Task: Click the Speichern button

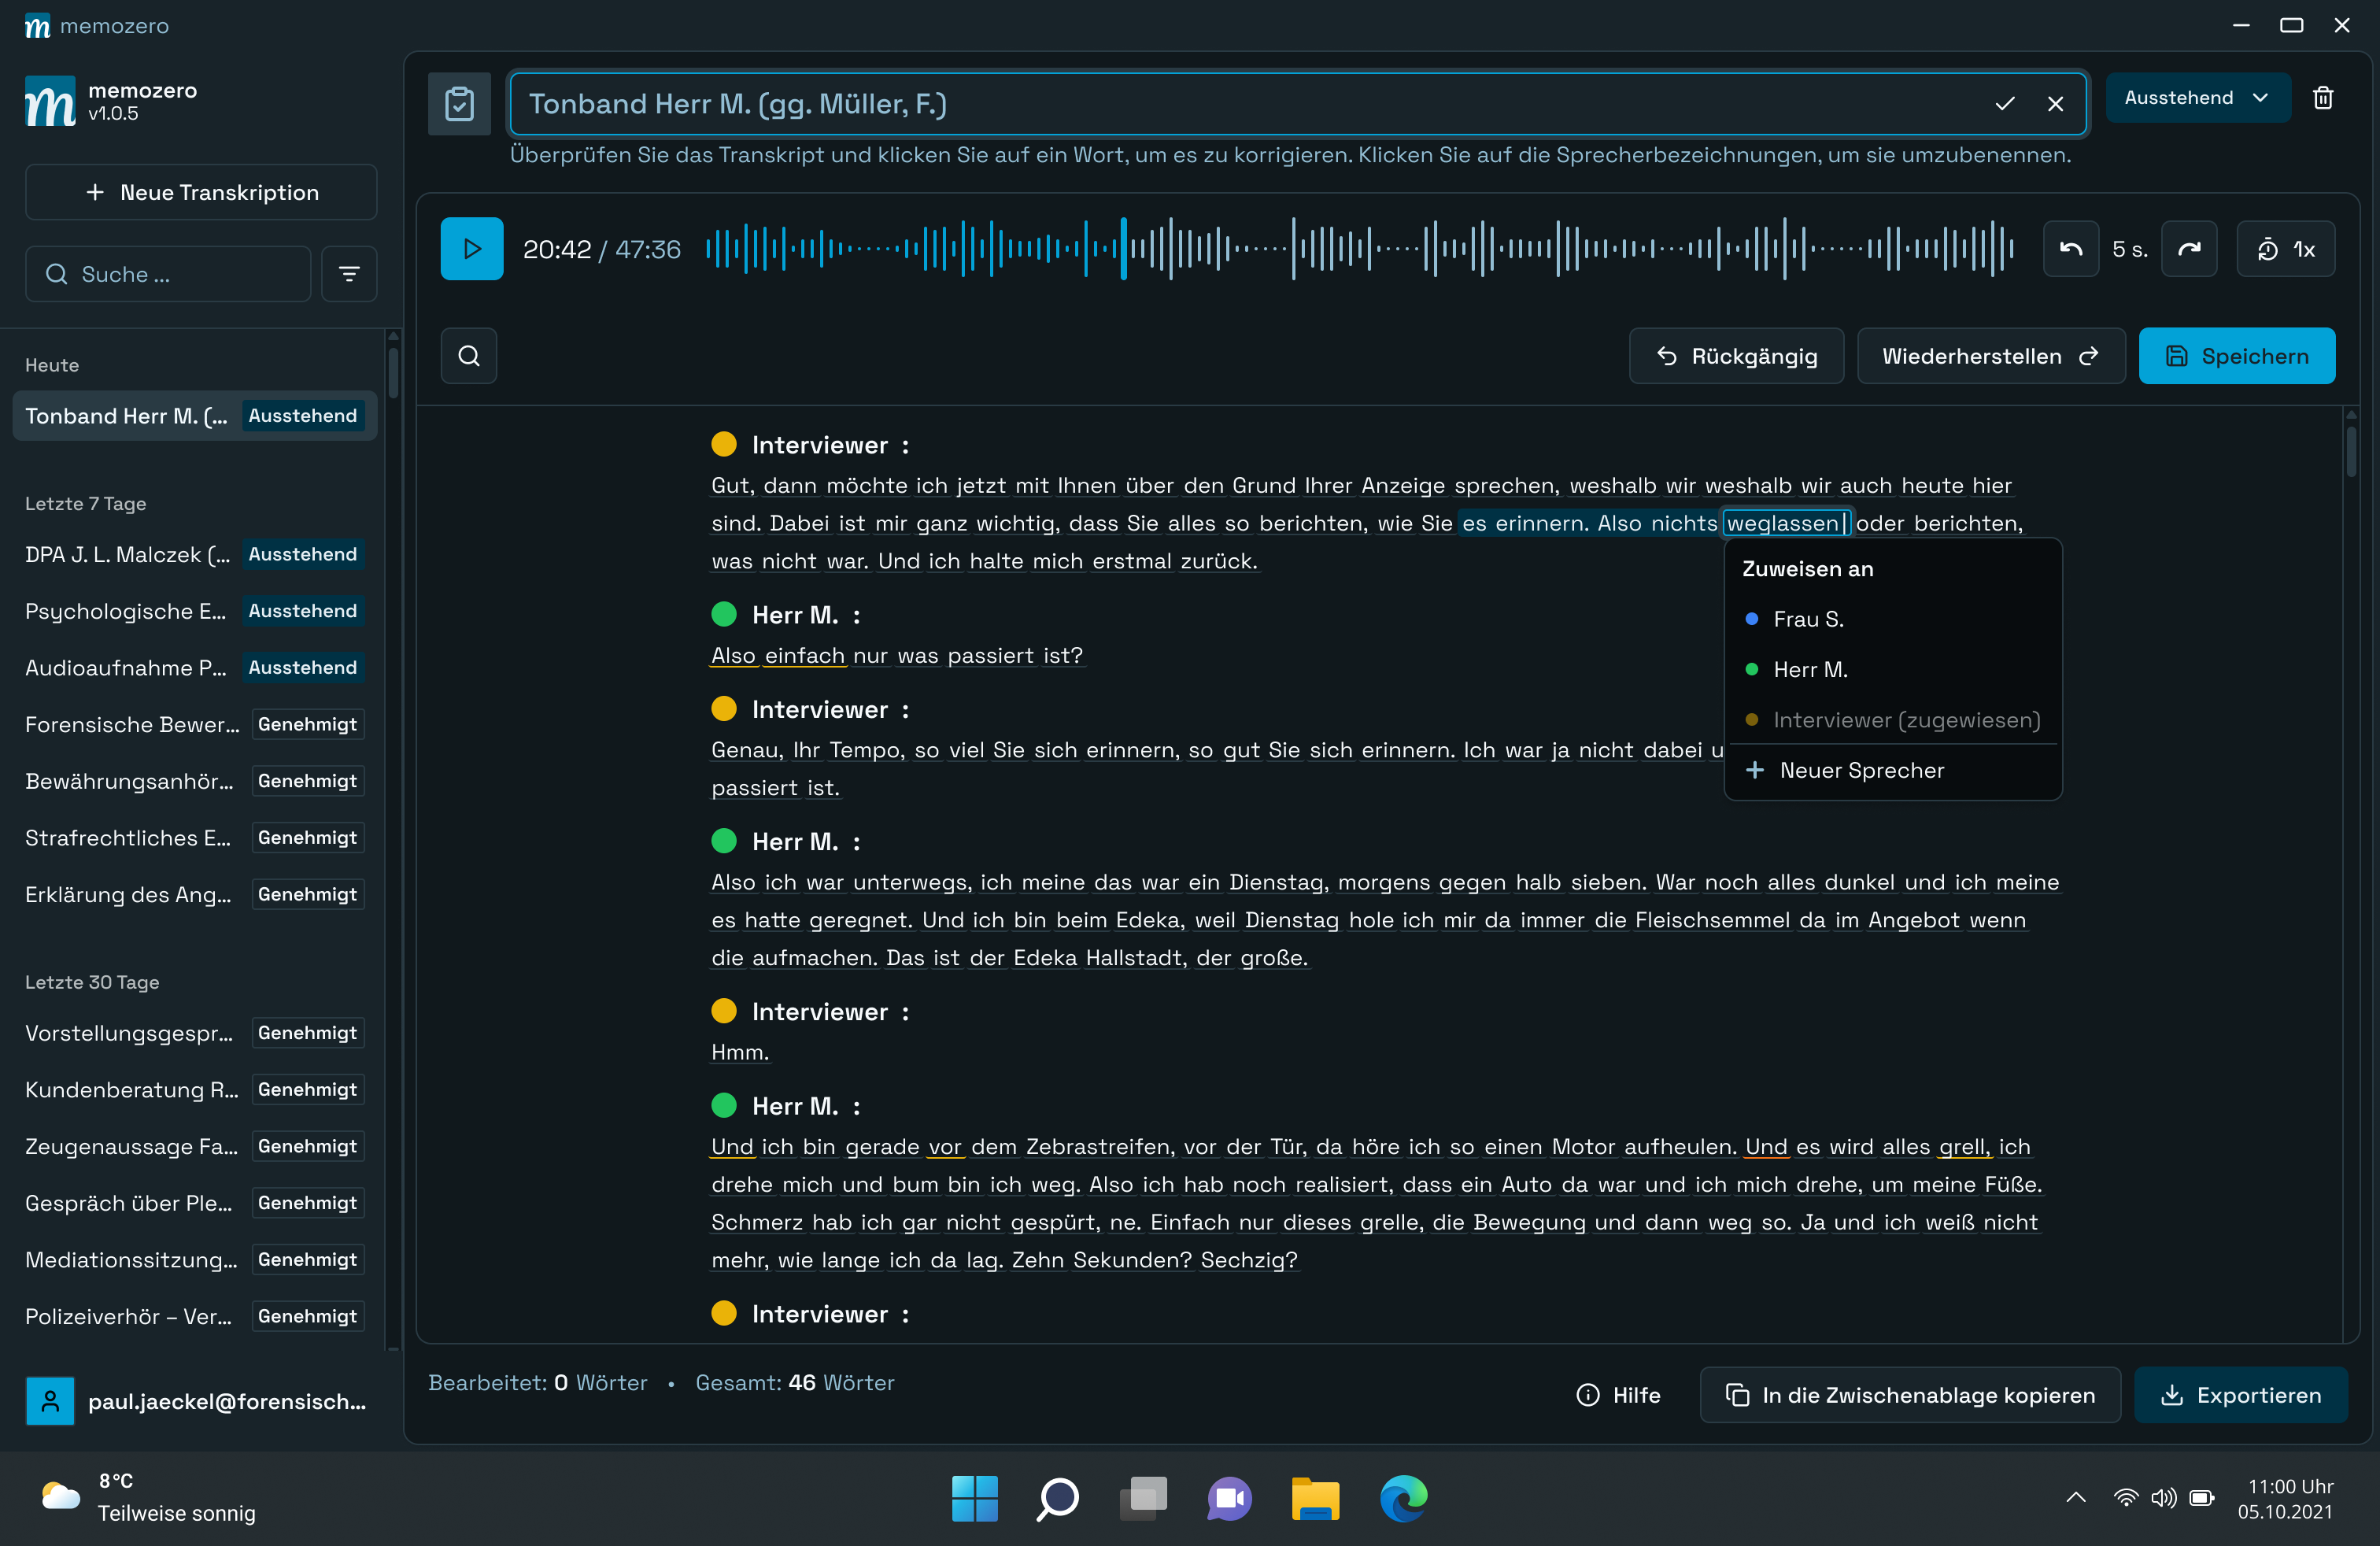Action: coord(2236,355)
